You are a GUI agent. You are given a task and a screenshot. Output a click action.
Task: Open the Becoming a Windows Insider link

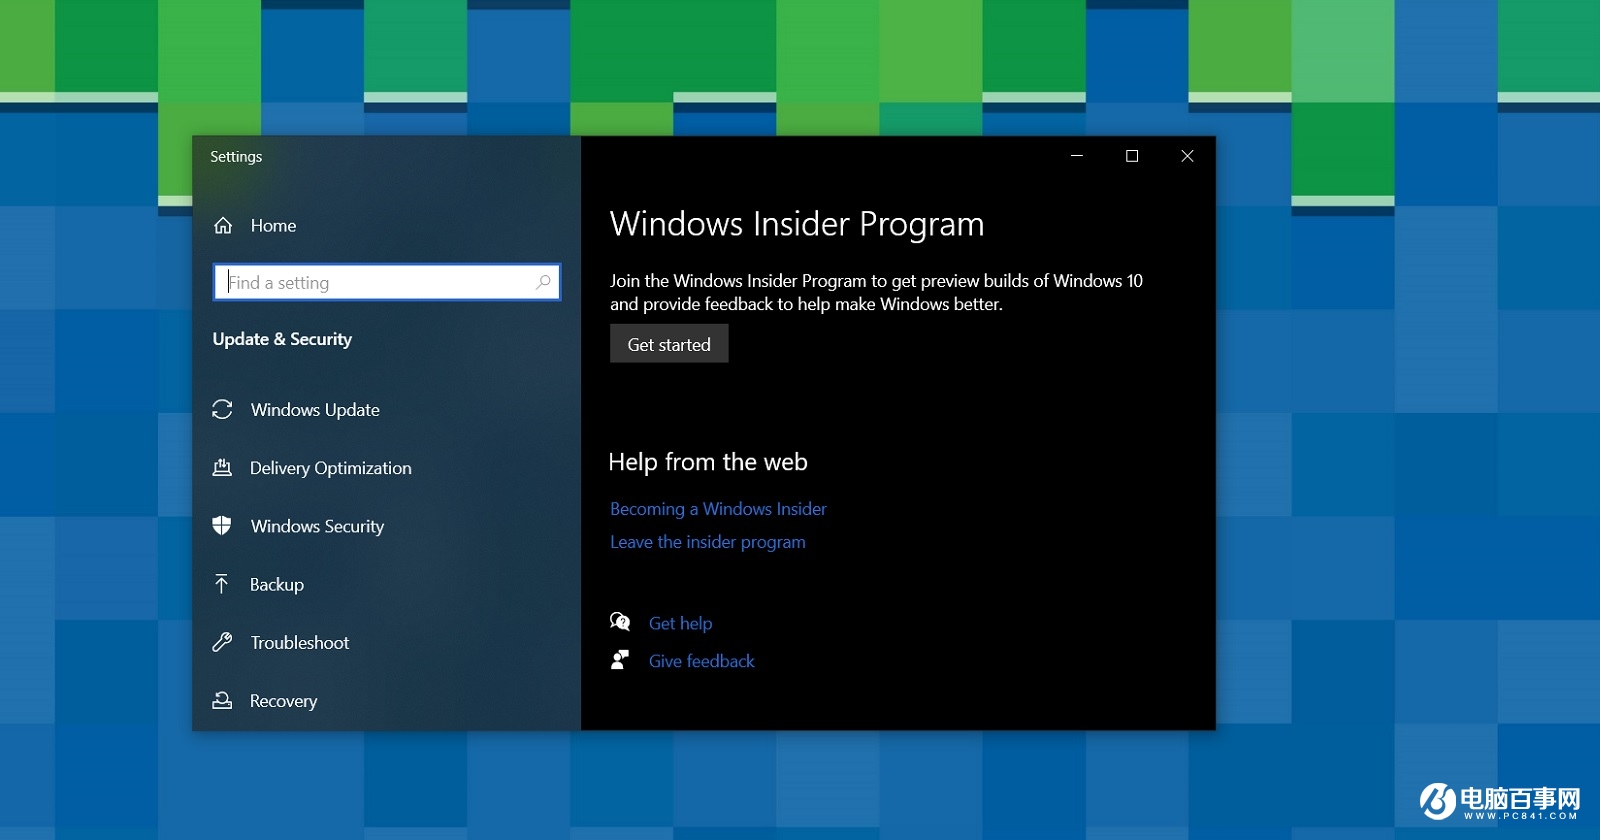718,509
